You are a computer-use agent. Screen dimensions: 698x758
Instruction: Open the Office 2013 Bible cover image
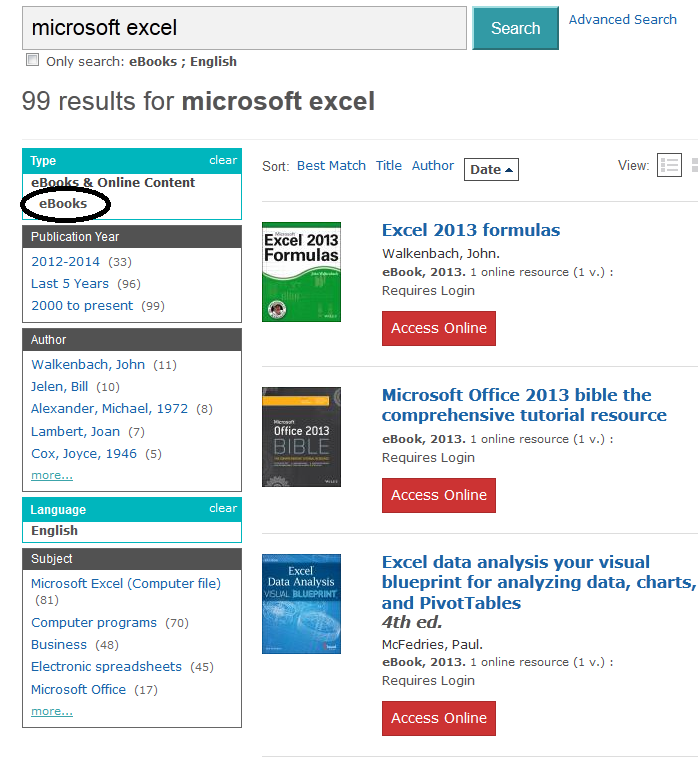301,437
